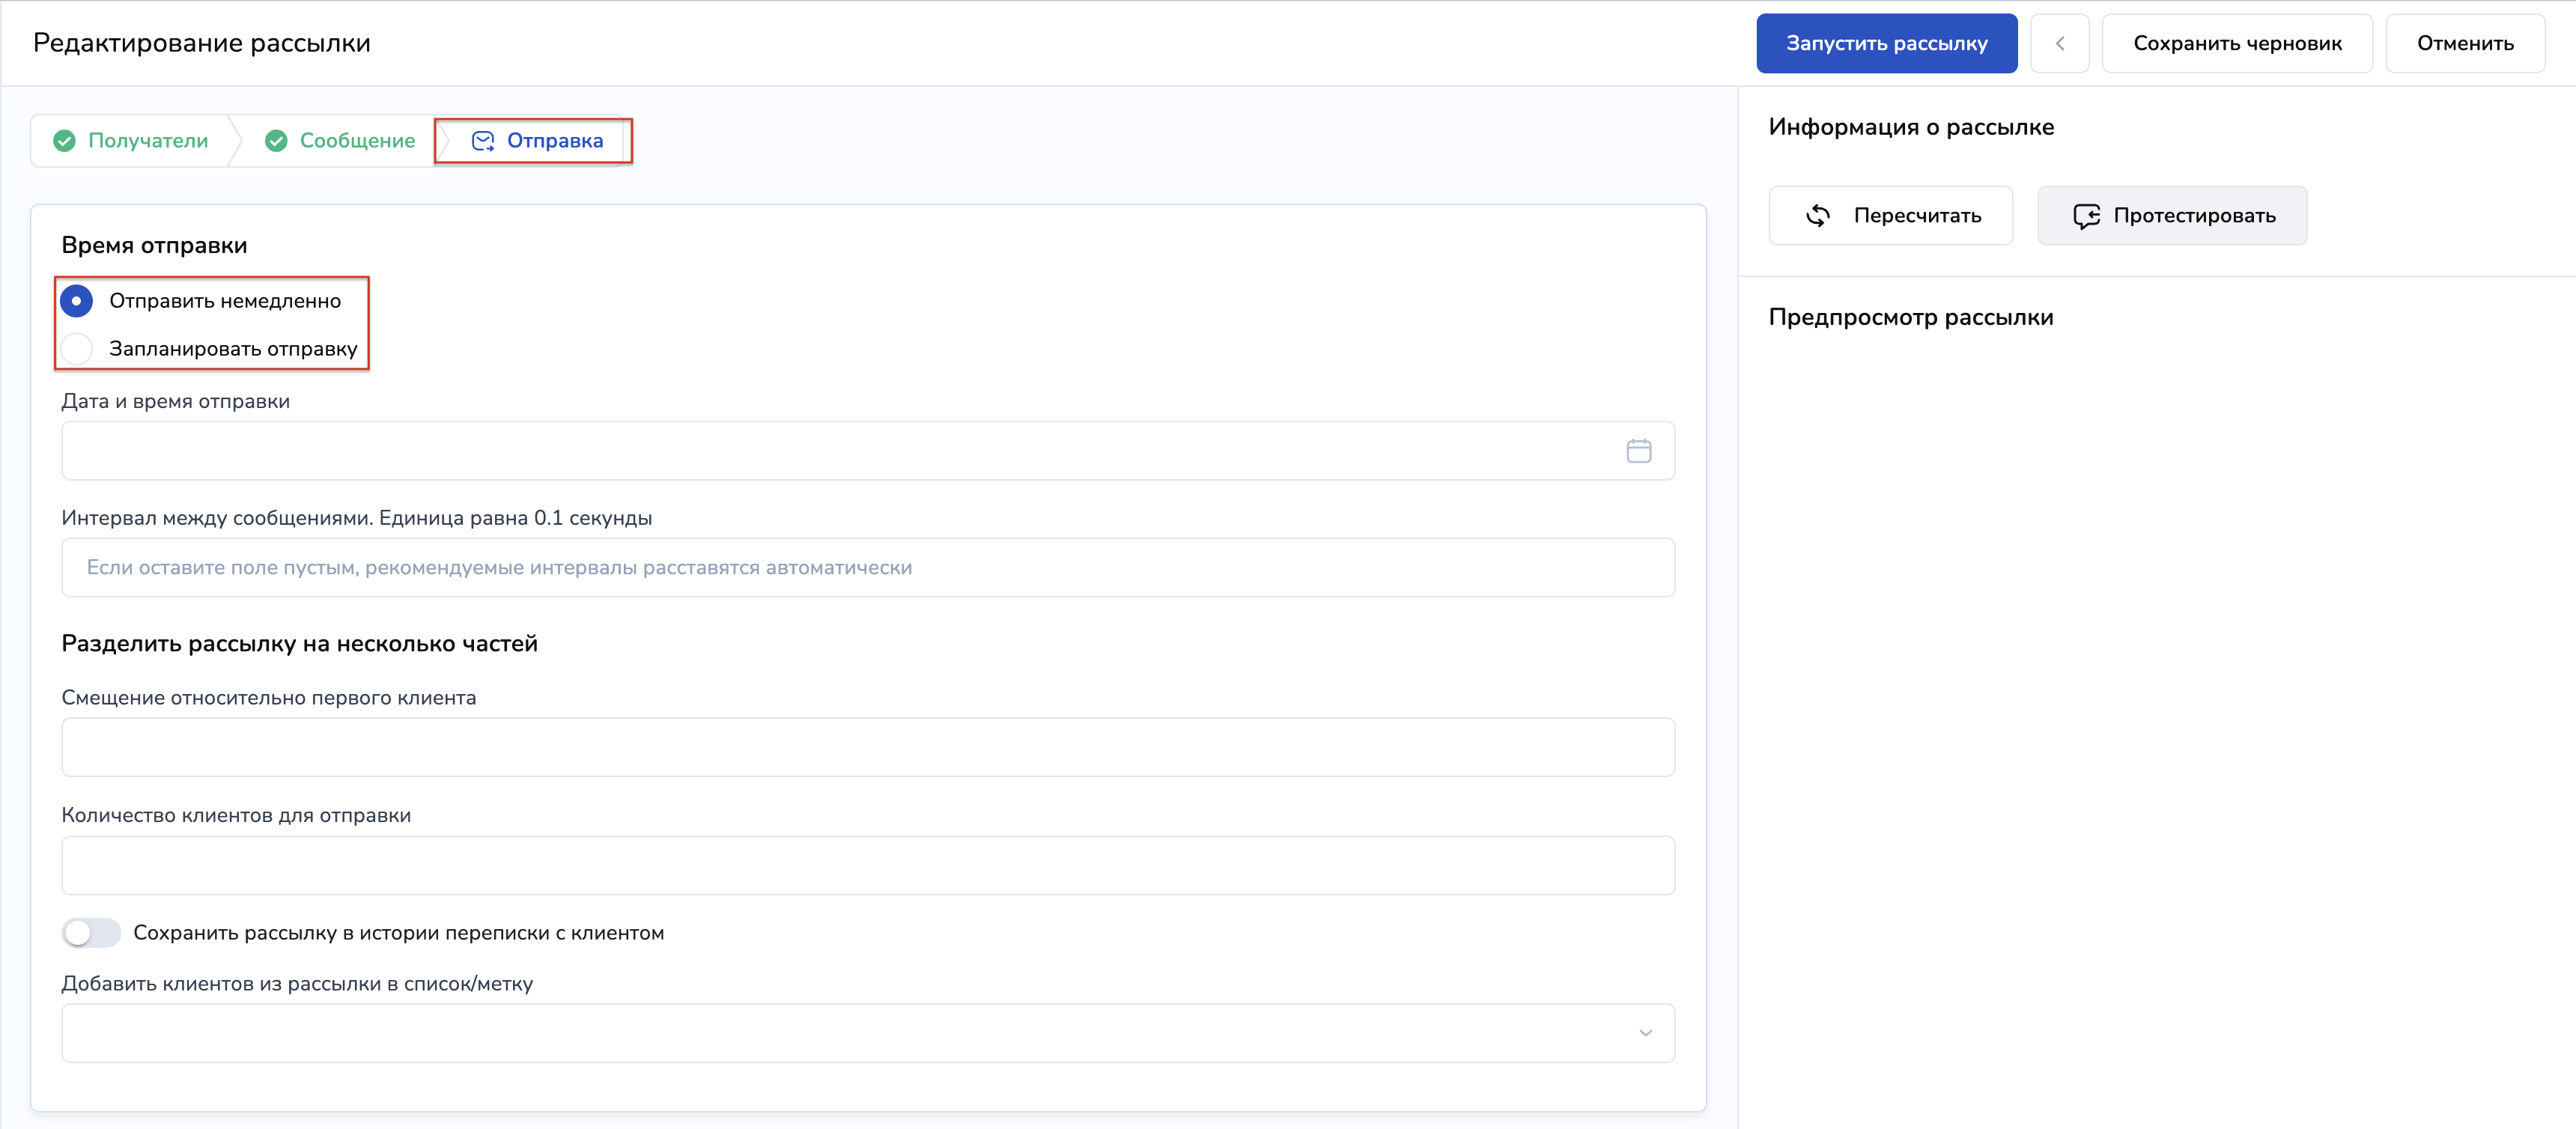Focus the message interval input field

tap(867, 568)
